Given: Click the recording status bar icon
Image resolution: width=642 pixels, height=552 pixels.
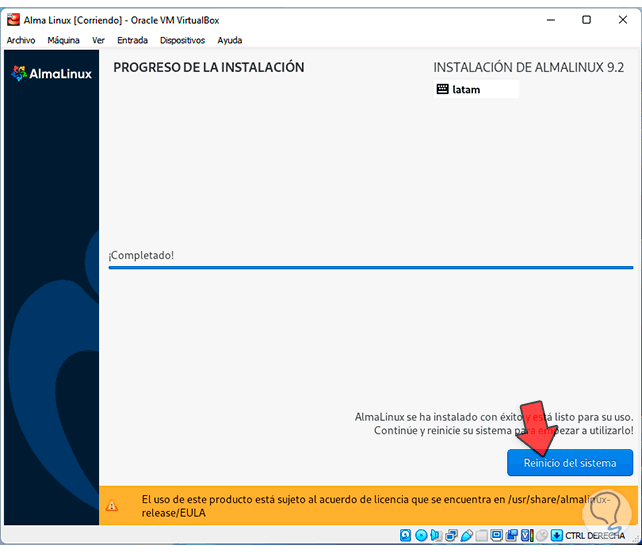Looking at the screenshot, I should pyautogui.click(x=512, y=535).
